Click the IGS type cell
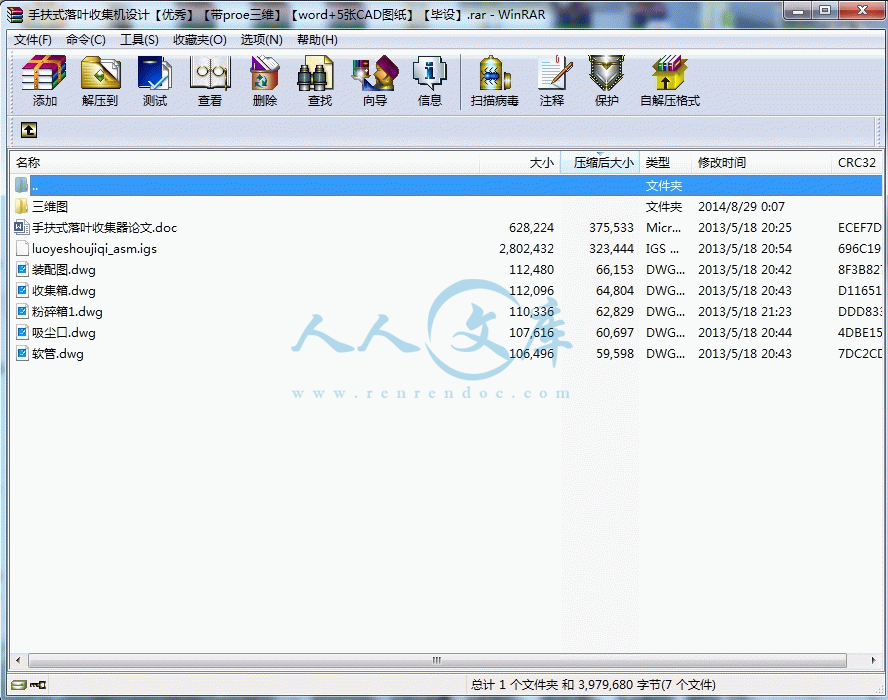The width and height of the screenshot is (888, 700). [x=662, y=249]
